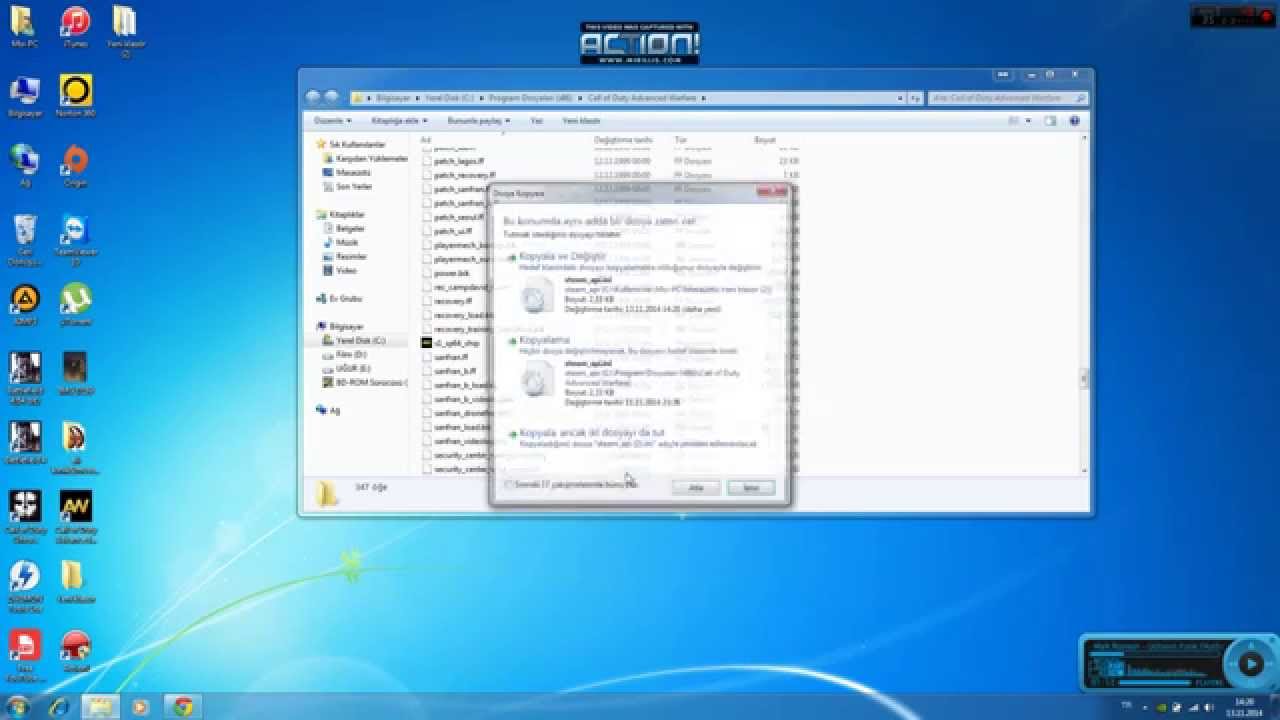Open the Kitaplığa ekle dropdown
Viewport: 1280px width, 720px height.
click(x=399, y=120)
